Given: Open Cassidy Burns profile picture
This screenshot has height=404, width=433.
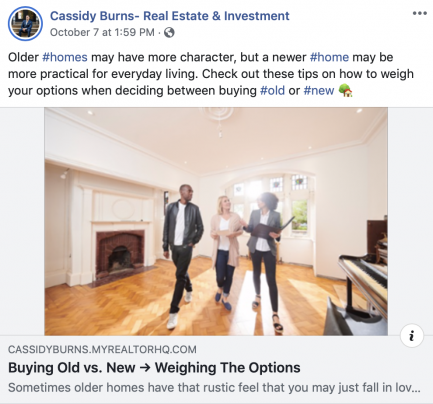Looking at the screenshot, I should point(25,24).
